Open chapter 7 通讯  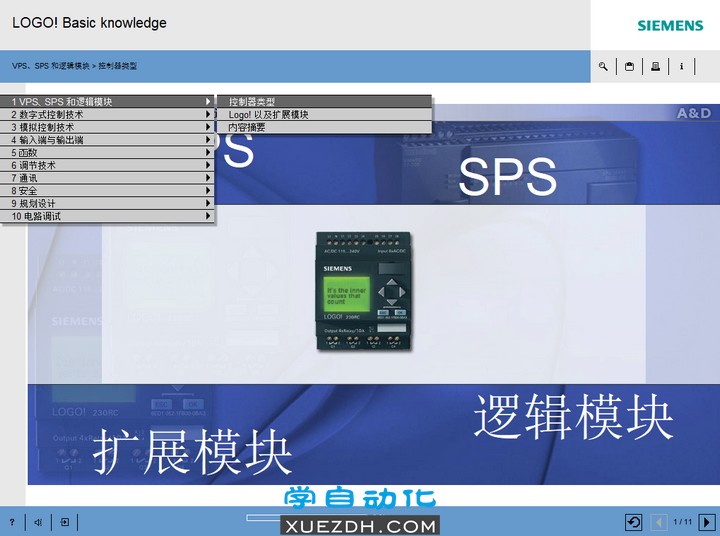[107, 178]
